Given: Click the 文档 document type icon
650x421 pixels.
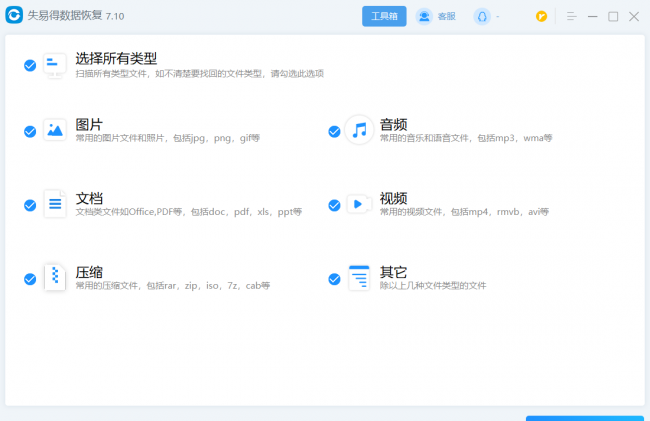Looking at the screenshot, I should [x=55, y=204].
